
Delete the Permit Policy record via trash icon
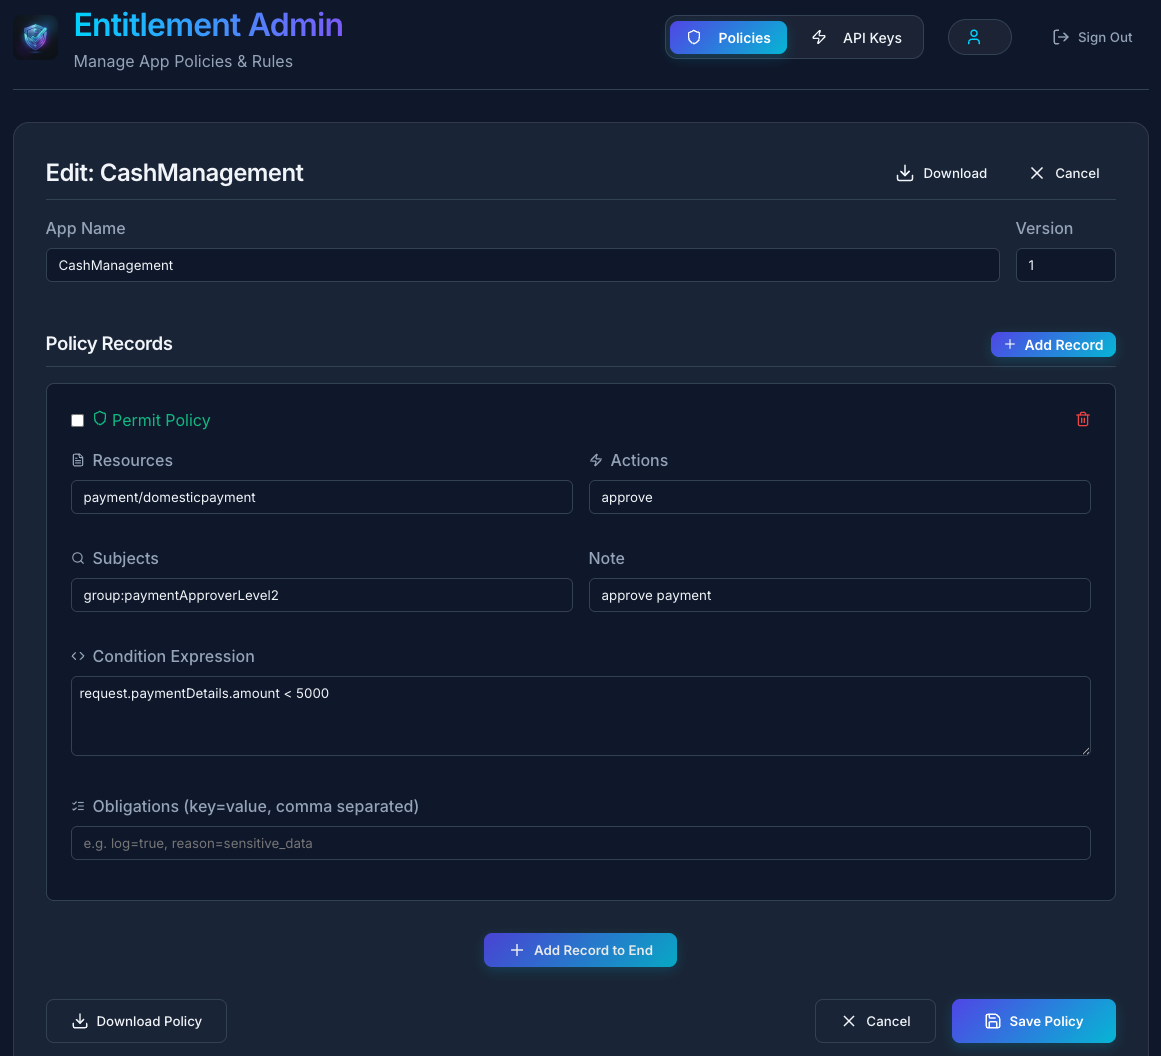pos(1082,419)
